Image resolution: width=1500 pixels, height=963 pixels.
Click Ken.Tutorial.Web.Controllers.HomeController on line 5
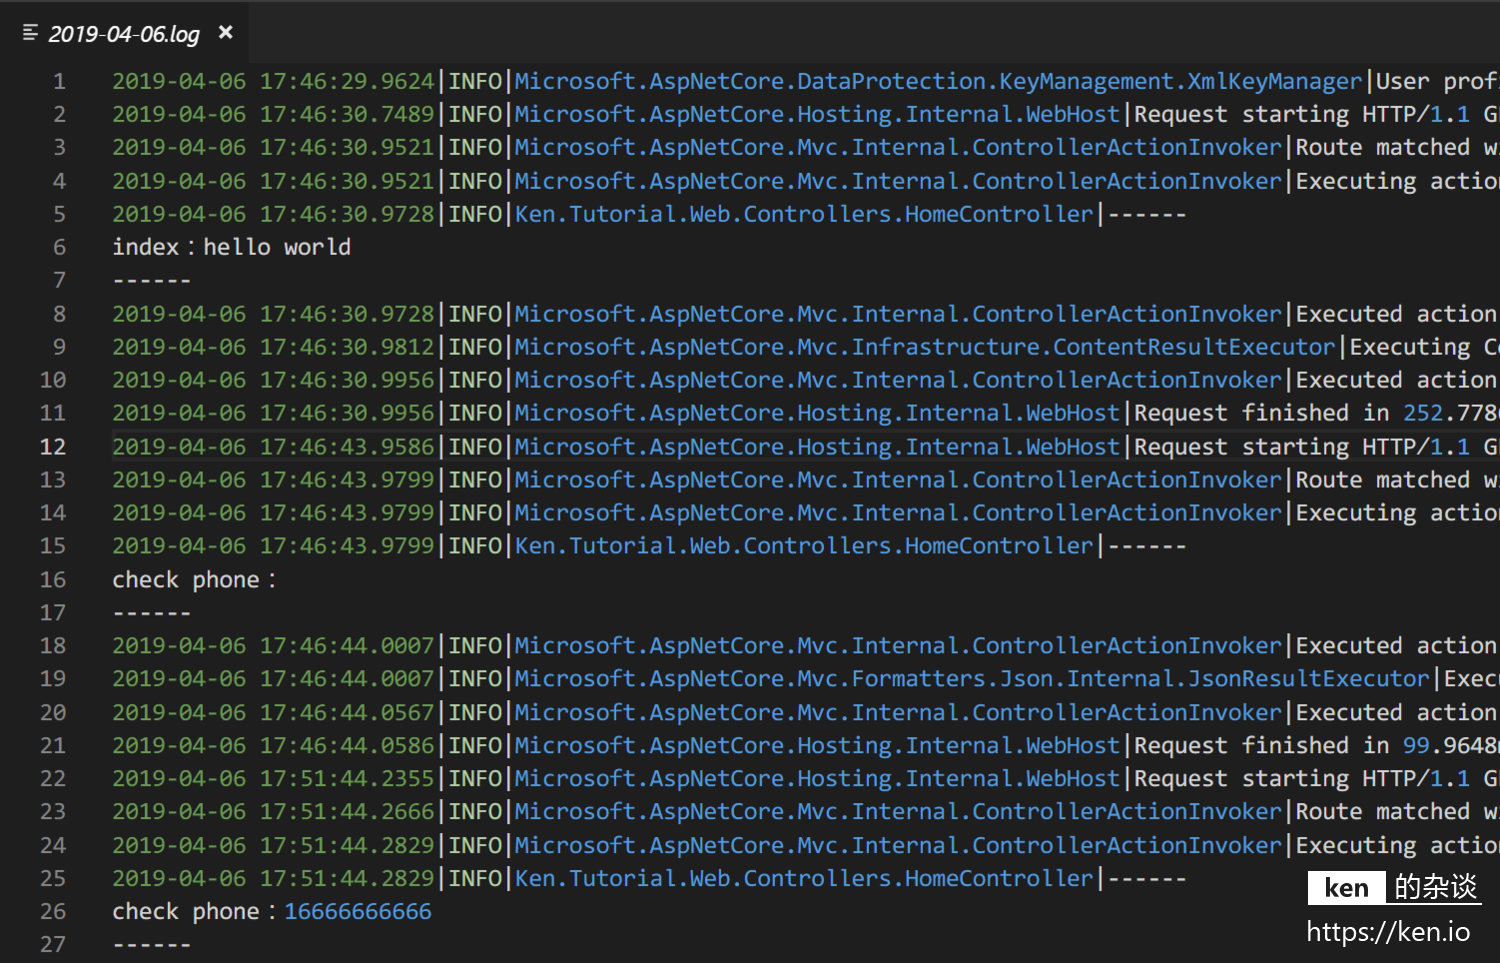(x=804, y=214)
